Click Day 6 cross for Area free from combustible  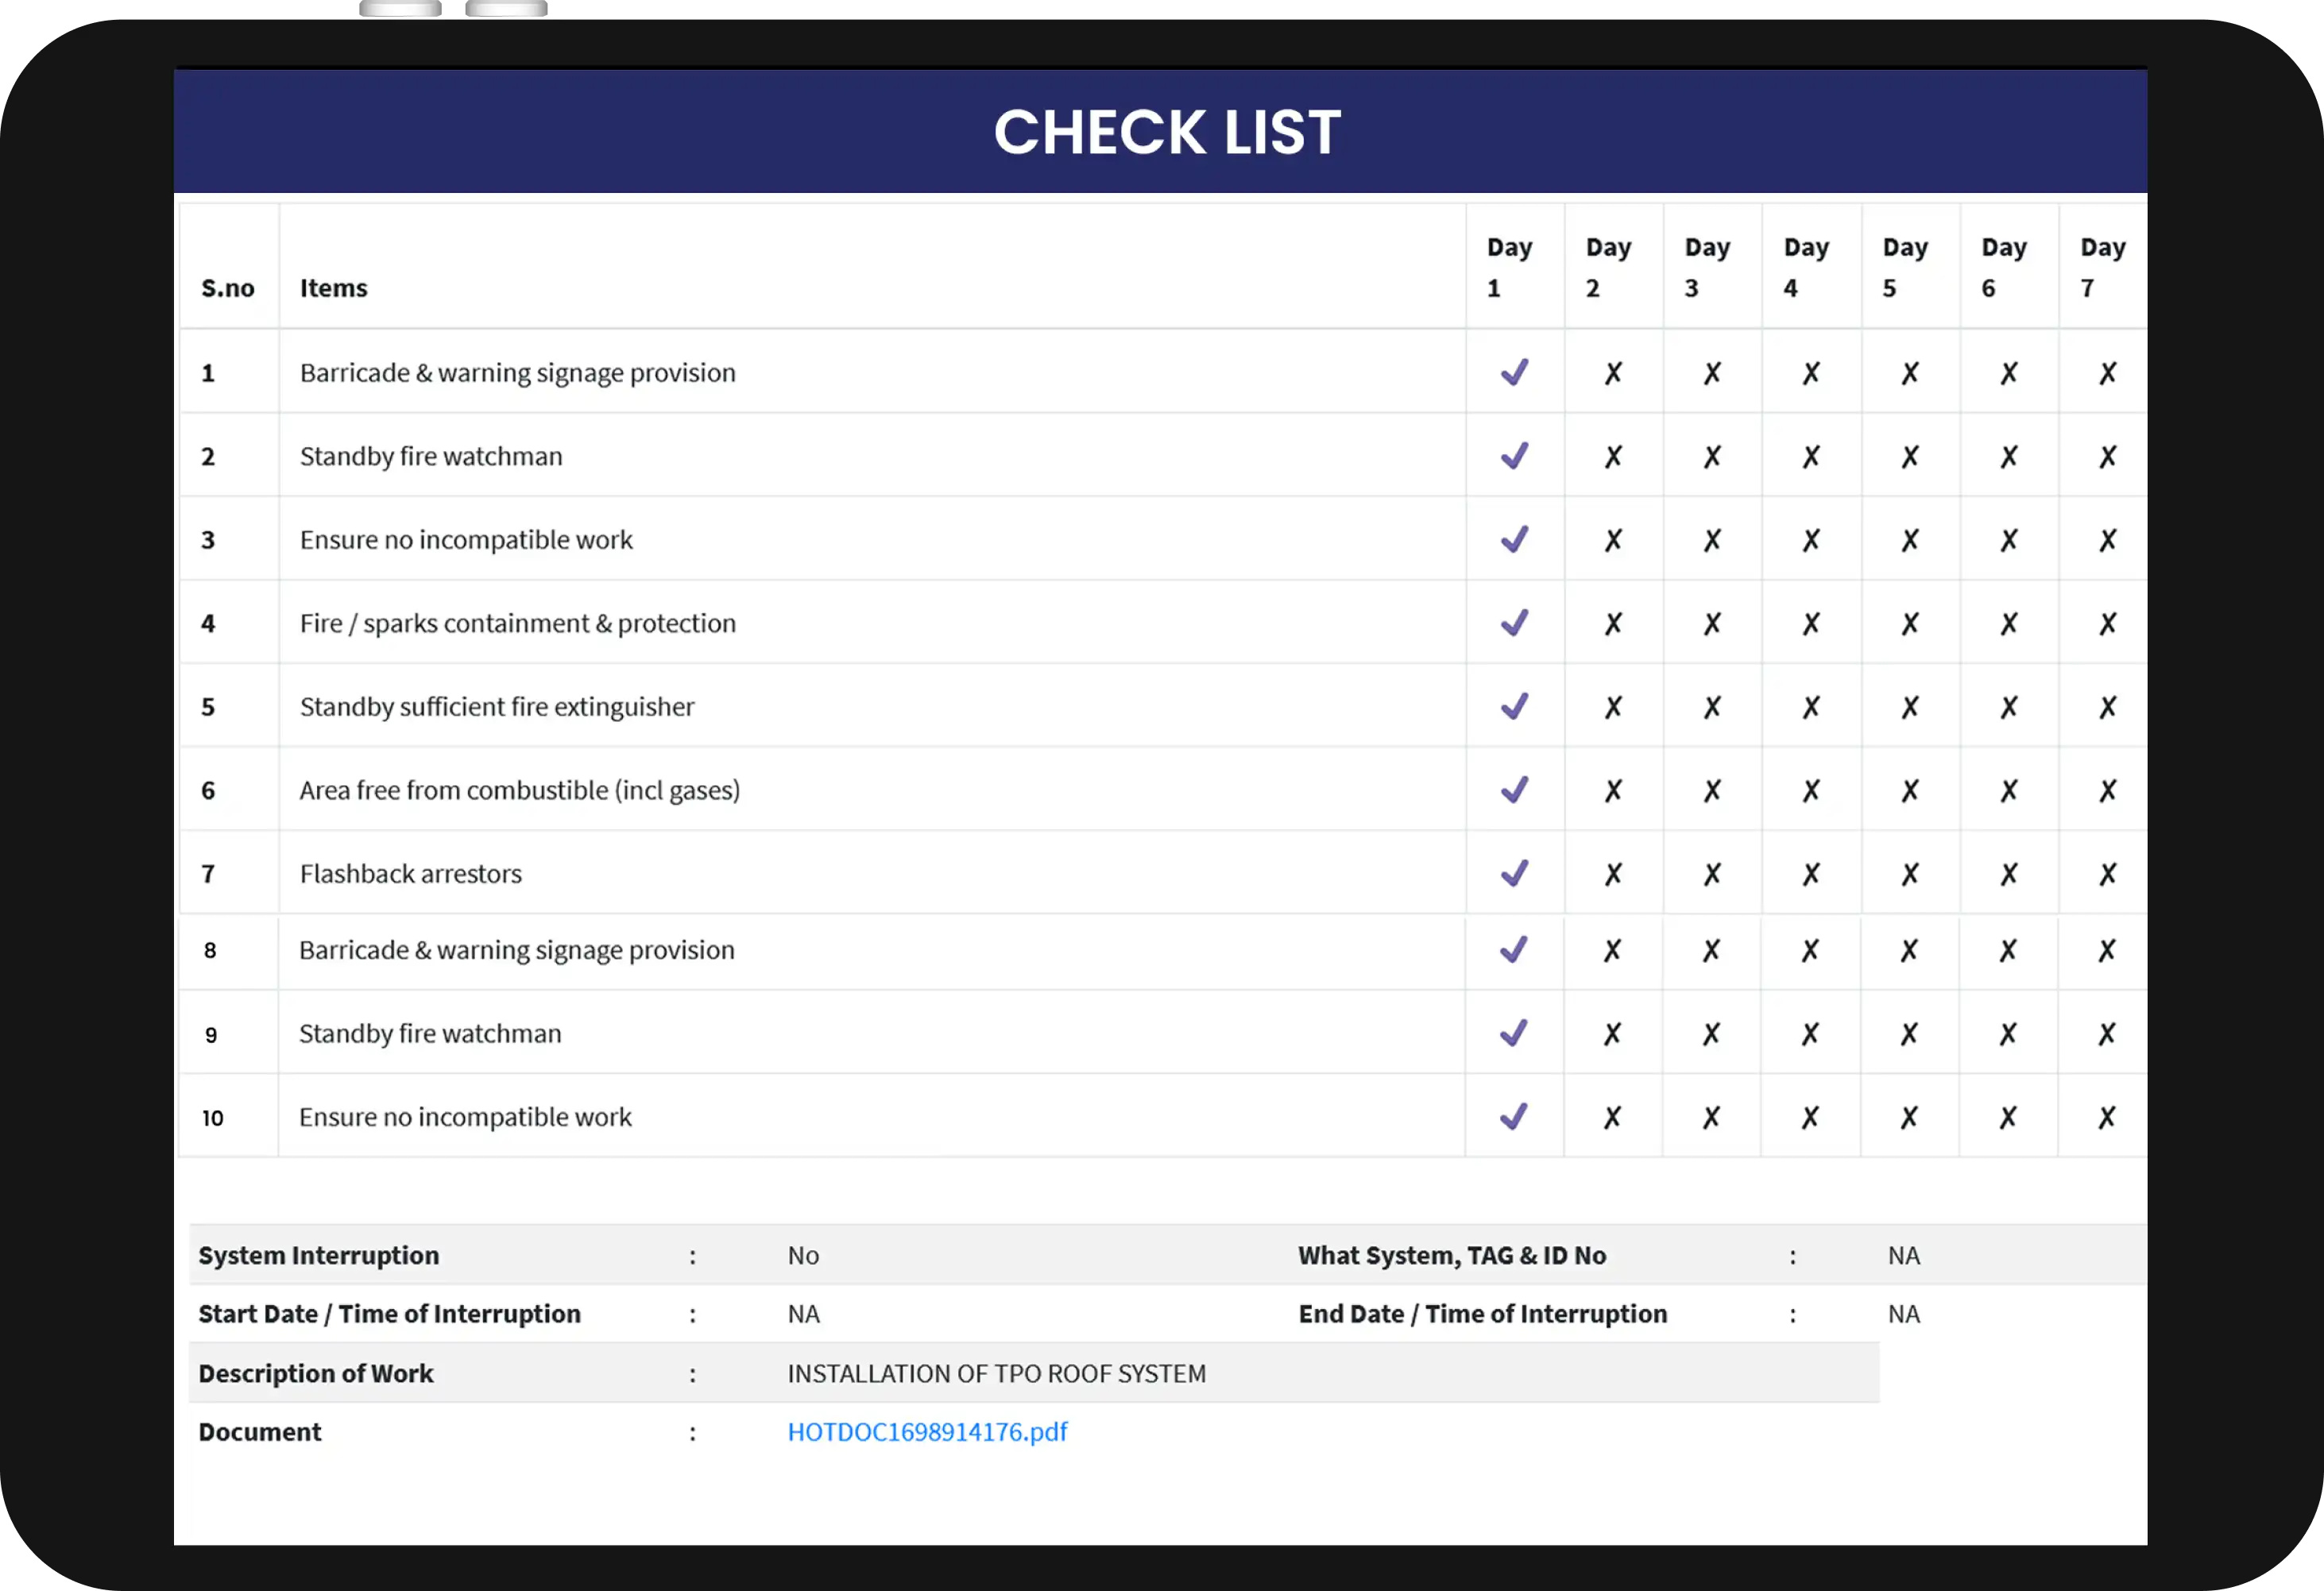[2009, 791]
